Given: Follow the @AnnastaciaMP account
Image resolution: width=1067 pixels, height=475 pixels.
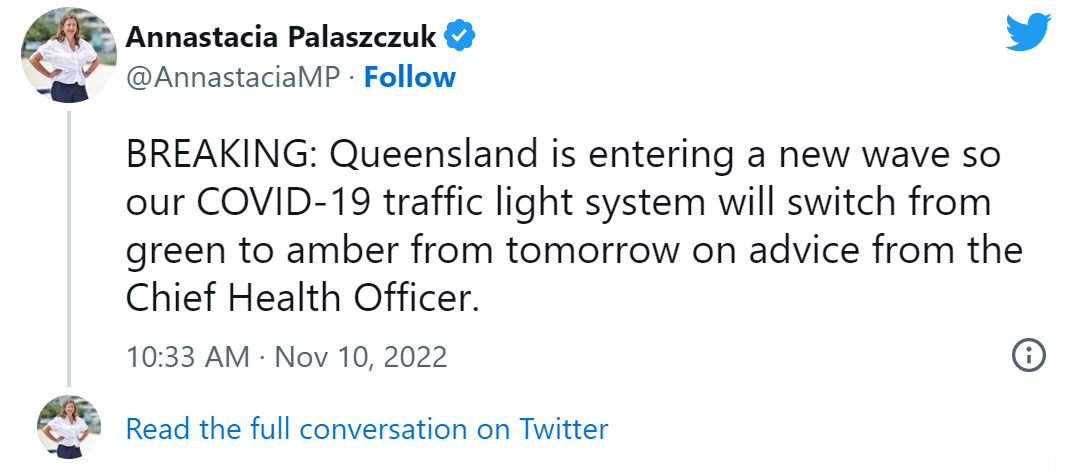Looking at the screenshot, I should coord(410,78).
